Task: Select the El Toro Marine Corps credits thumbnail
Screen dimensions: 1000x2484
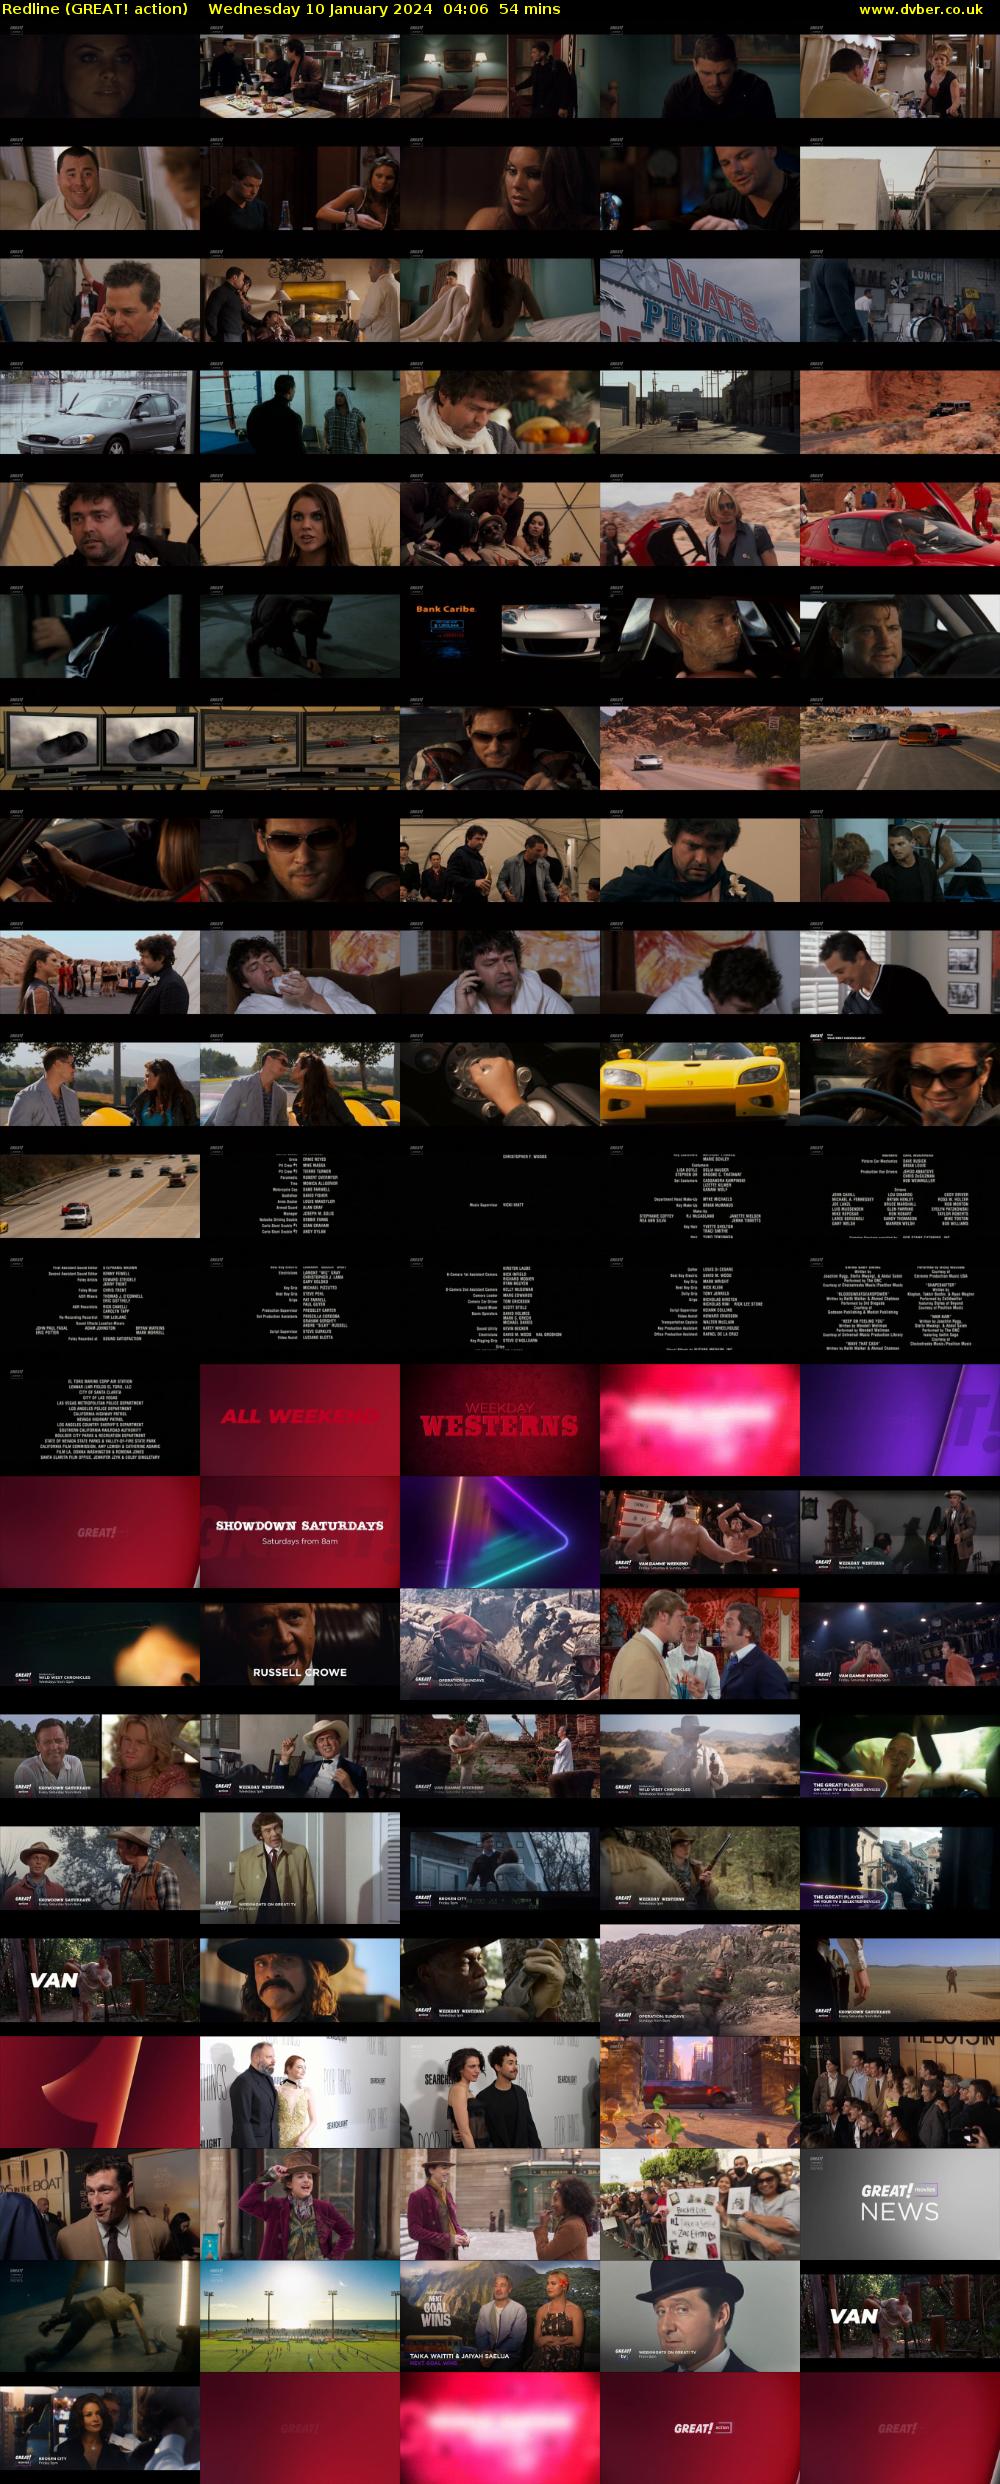Action: pos(100,1420)
